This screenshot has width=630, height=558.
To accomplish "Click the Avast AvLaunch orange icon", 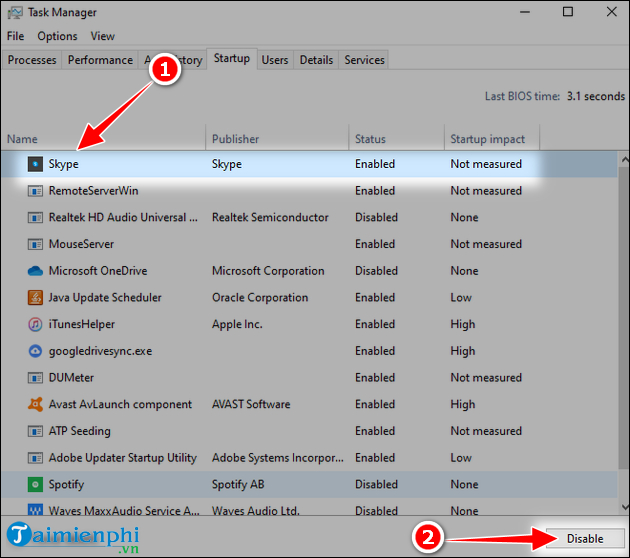I will (x=35, y=405).
